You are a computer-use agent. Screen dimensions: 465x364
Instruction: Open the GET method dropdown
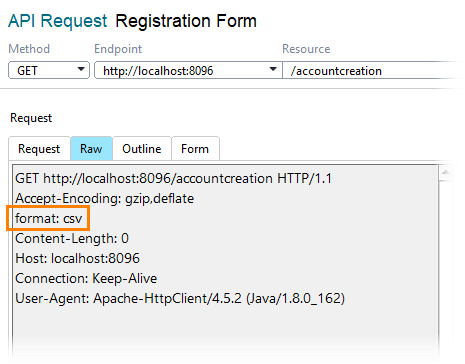pos(49,70)
